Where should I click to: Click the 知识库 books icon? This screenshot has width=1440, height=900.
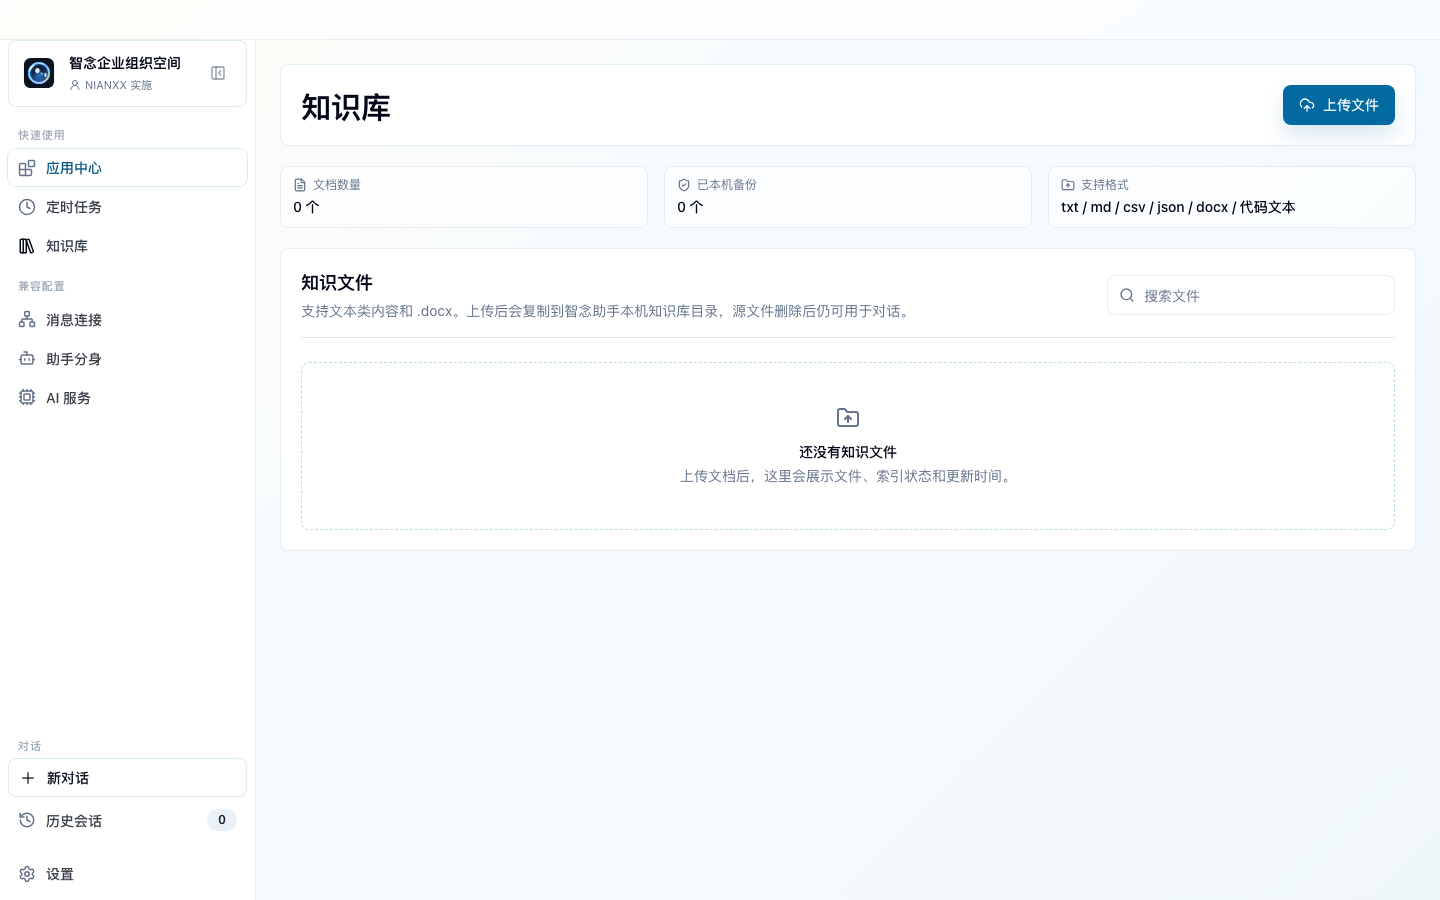coord(27,246)
